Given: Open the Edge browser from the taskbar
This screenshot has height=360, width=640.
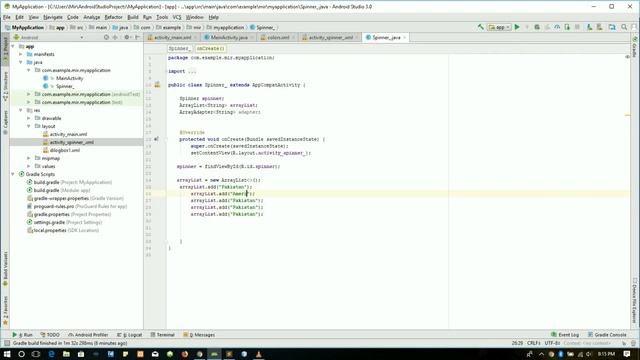Looking at the screenshot, I should pyautogui.click(x=51, y=354).
